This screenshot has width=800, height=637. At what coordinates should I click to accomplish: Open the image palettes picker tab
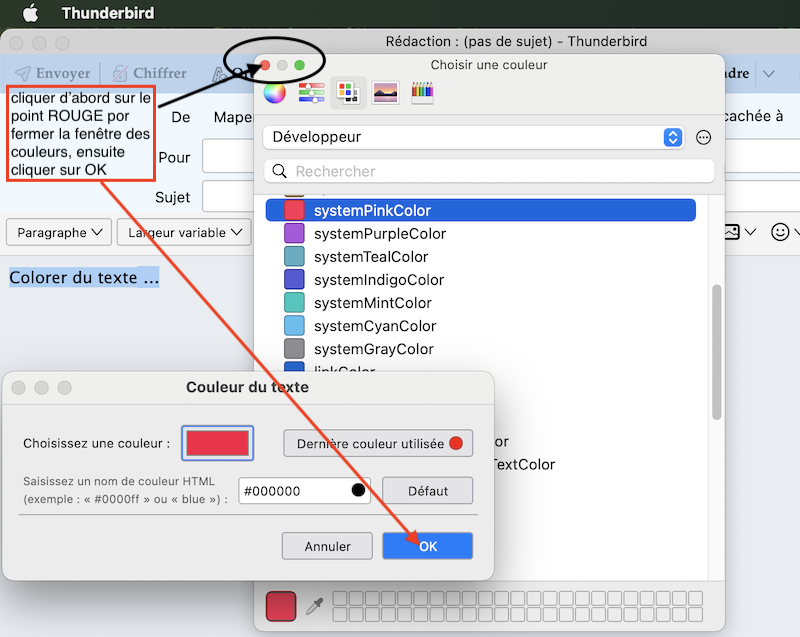point(385,93)
